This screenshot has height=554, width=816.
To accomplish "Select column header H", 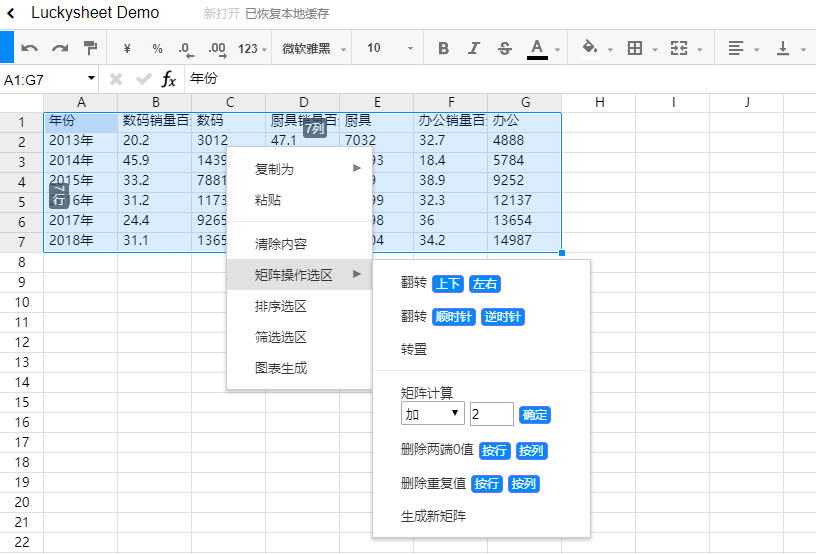I will tap(599, 102).
